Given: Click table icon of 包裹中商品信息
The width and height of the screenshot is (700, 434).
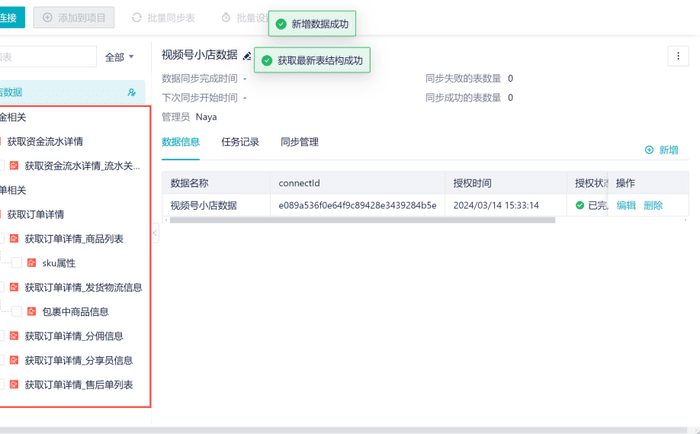Looking at the screenshot, I should click(31, 312).
